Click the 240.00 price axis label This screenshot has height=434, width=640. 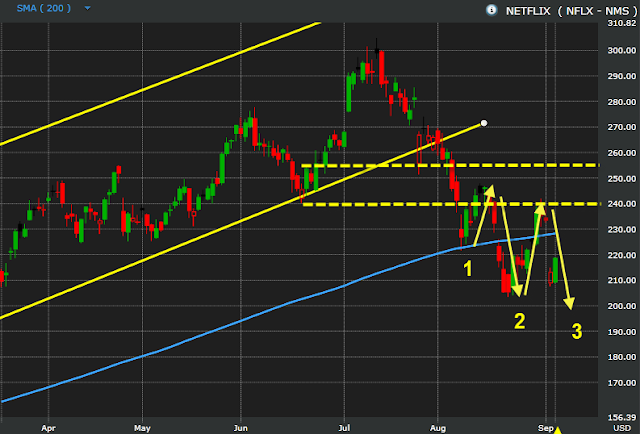[x=622, y=204]
